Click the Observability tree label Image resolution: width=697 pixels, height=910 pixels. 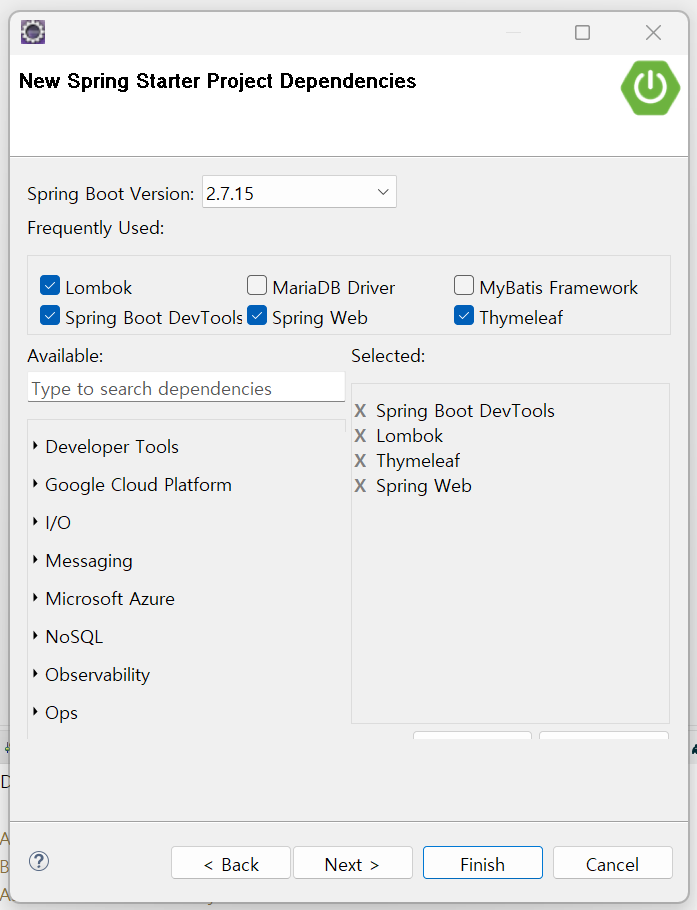97,675
